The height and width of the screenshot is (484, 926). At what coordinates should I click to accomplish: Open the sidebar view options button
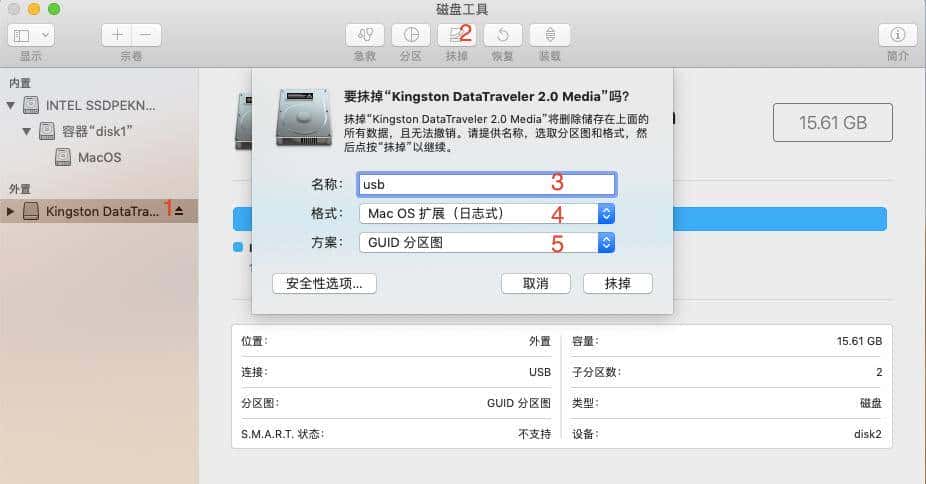tap(31, 35)
